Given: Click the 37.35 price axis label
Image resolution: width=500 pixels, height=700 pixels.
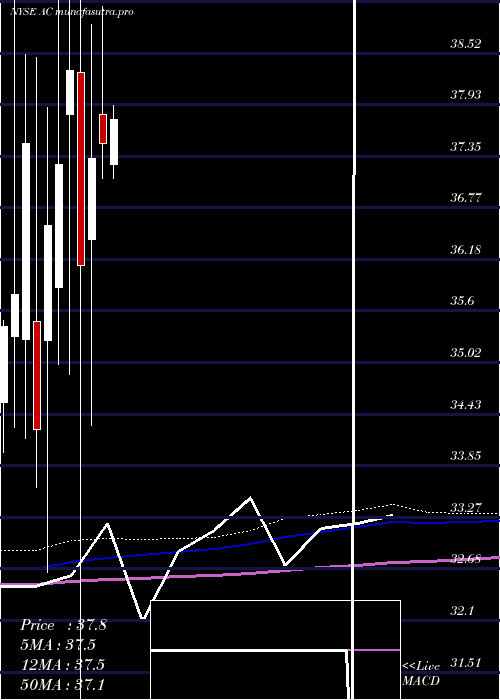Looking at the screenshot, I should [x=466, y=146].
